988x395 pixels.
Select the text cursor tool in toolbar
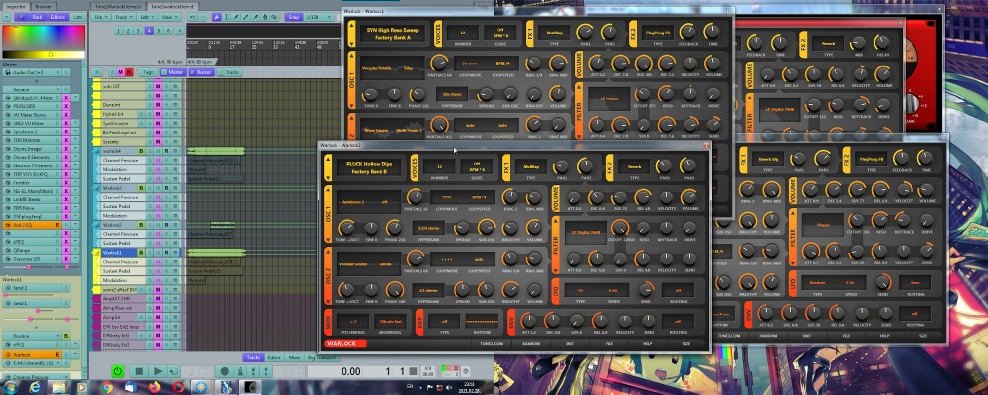click(x=226, y=17)
